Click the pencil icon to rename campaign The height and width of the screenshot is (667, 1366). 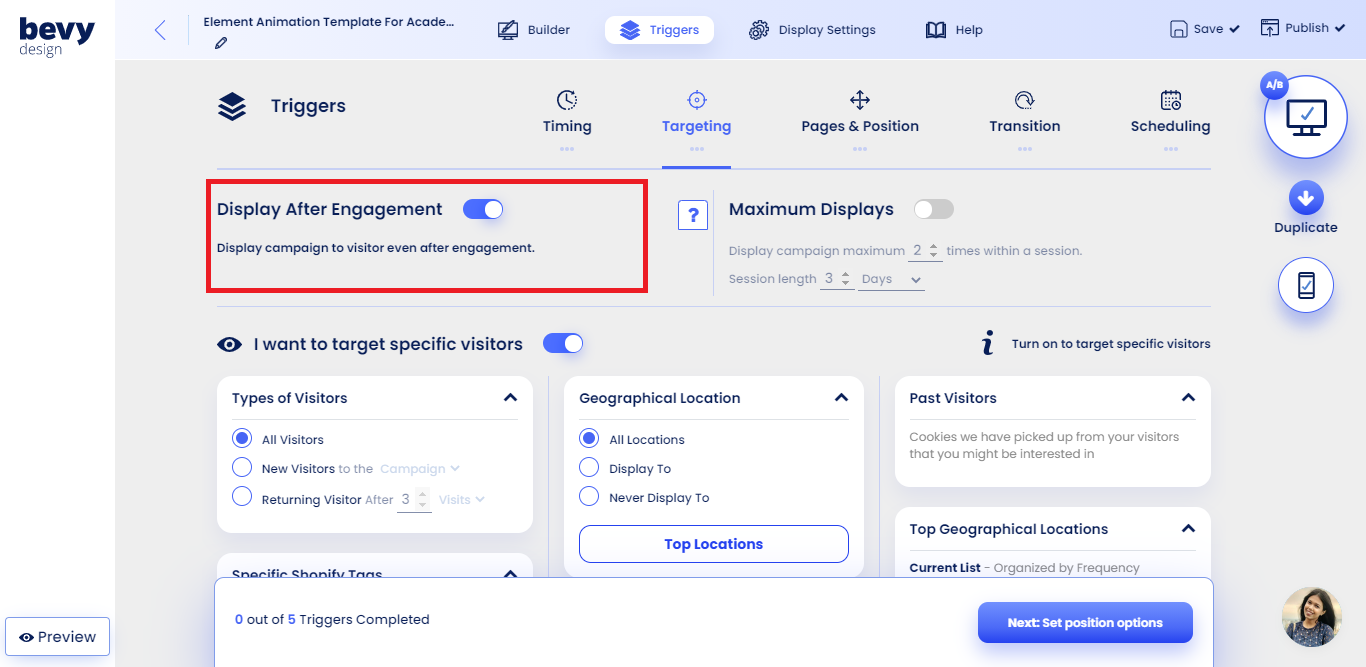tap(220, 43)
